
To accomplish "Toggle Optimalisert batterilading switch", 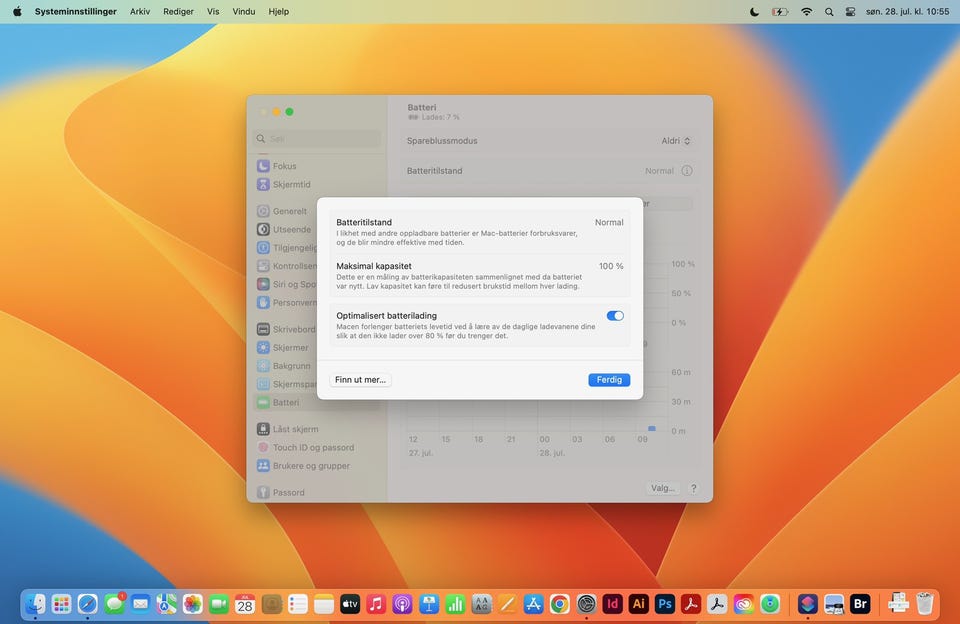I will pyautogui.click(x=615, y=316).
